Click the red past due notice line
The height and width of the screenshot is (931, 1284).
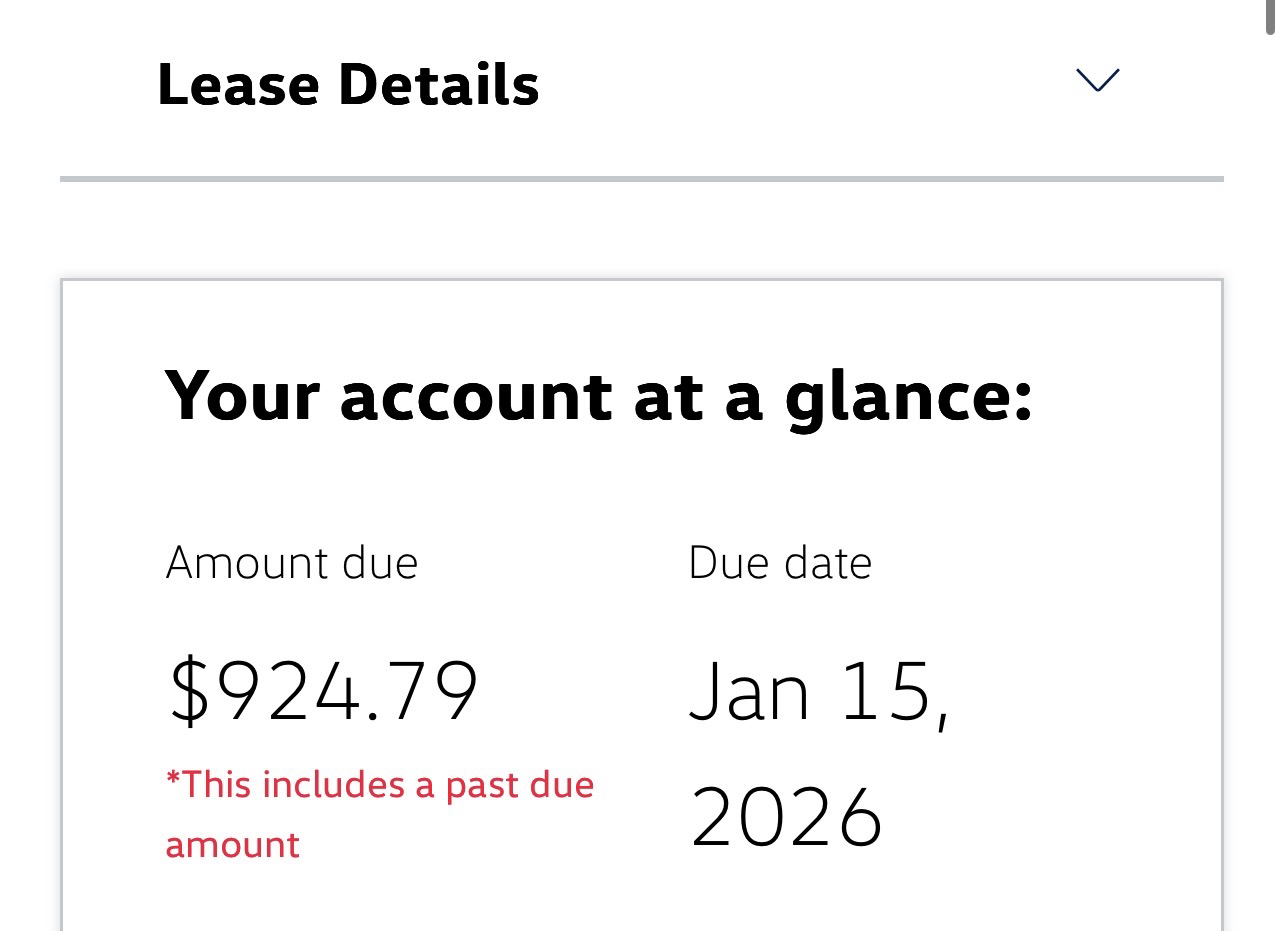(380, 785)
